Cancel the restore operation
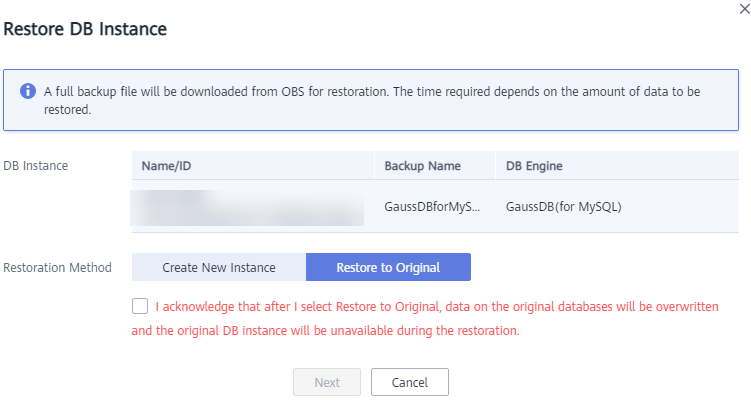The width and height of the screenshot is (751, 404). tap(410, 382)
